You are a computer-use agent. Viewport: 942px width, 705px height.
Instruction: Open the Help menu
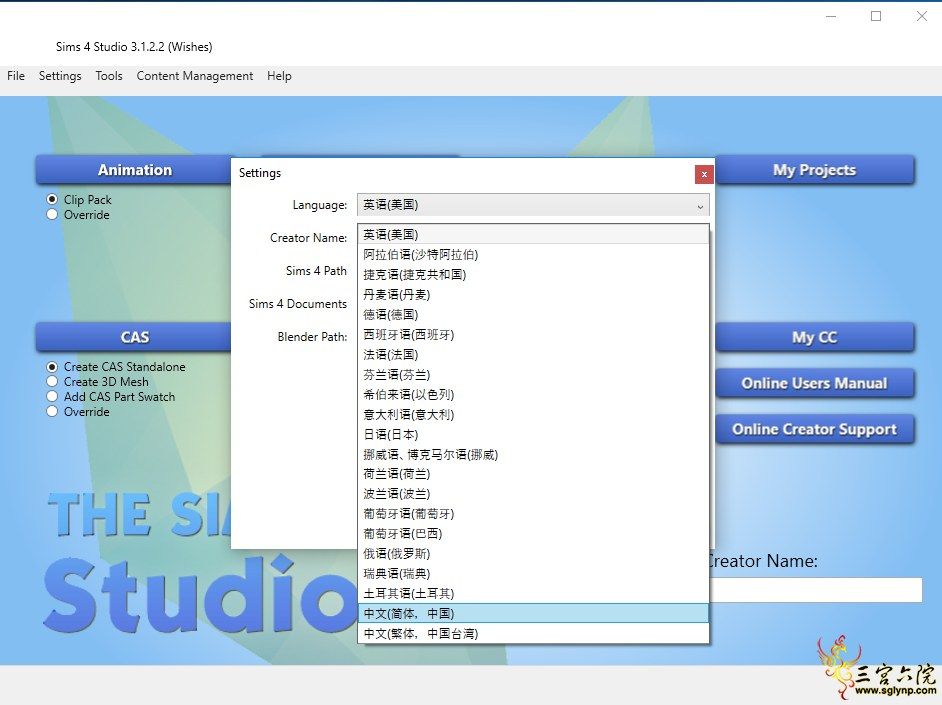pyautogui.click(x=279, y=76)
